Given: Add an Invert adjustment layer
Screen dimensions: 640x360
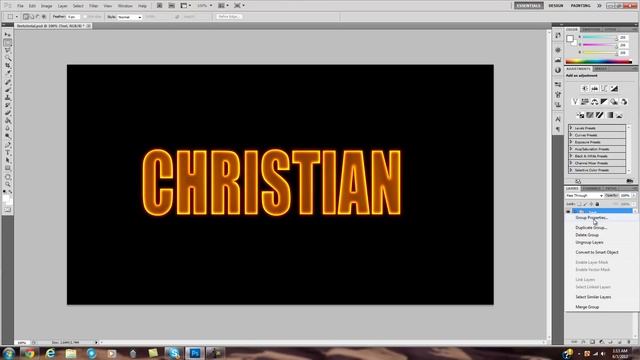Looking at the screenshot, I should (x=580, y=115).
